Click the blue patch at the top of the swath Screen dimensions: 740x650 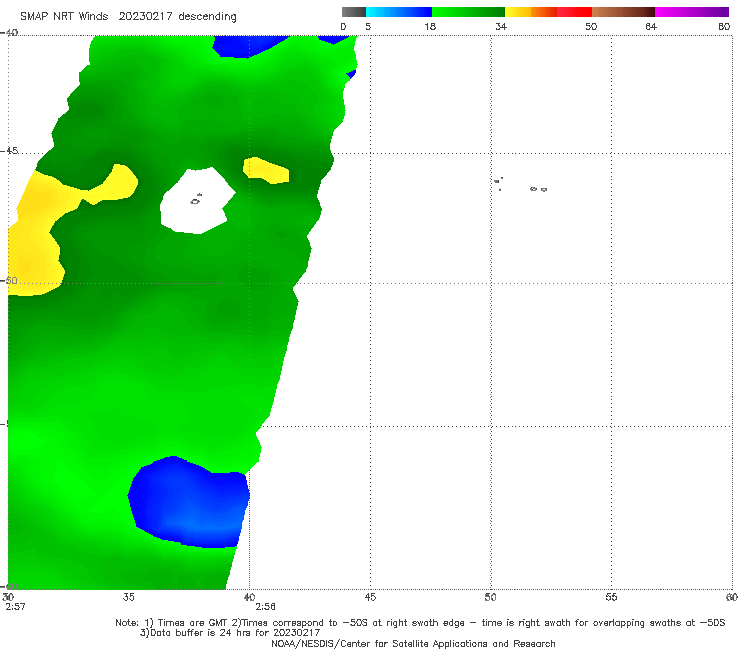pyautogui.click(x=248, y=46)
